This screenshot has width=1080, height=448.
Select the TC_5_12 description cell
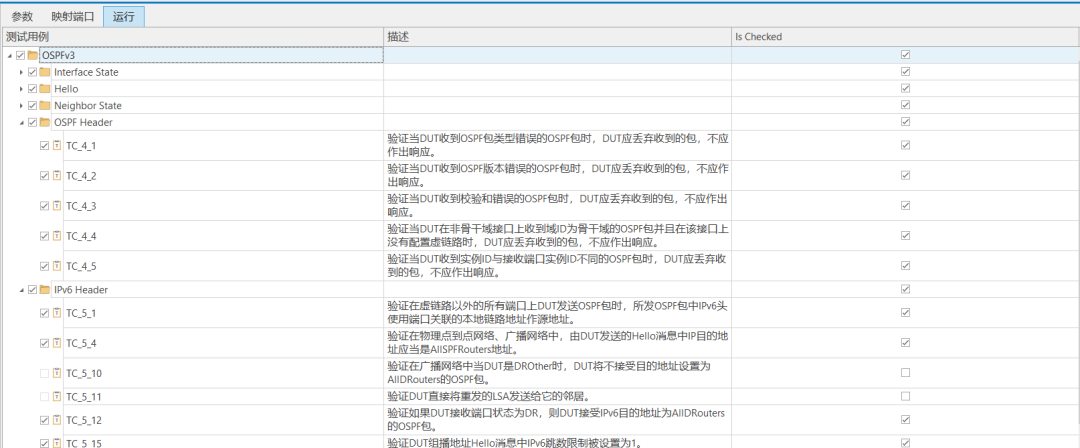tap(557, 420)
